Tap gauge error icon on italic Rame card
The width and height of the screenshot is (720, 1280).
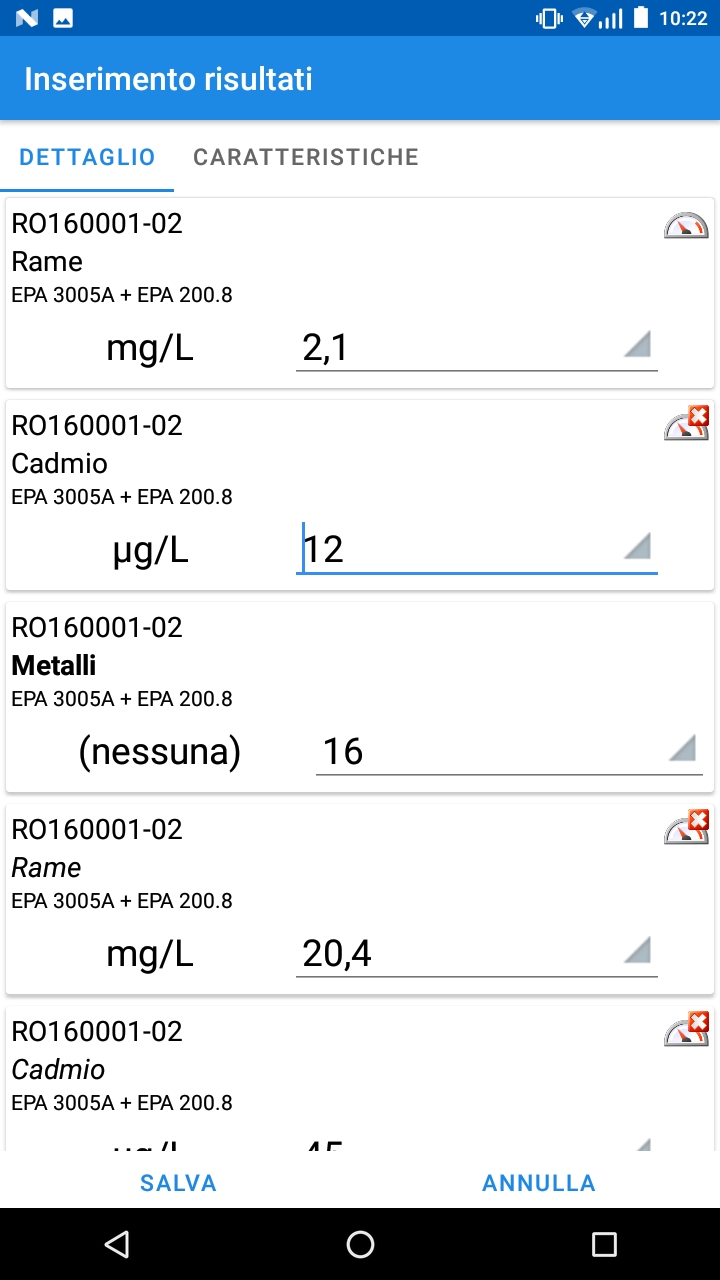click(686, 828)
